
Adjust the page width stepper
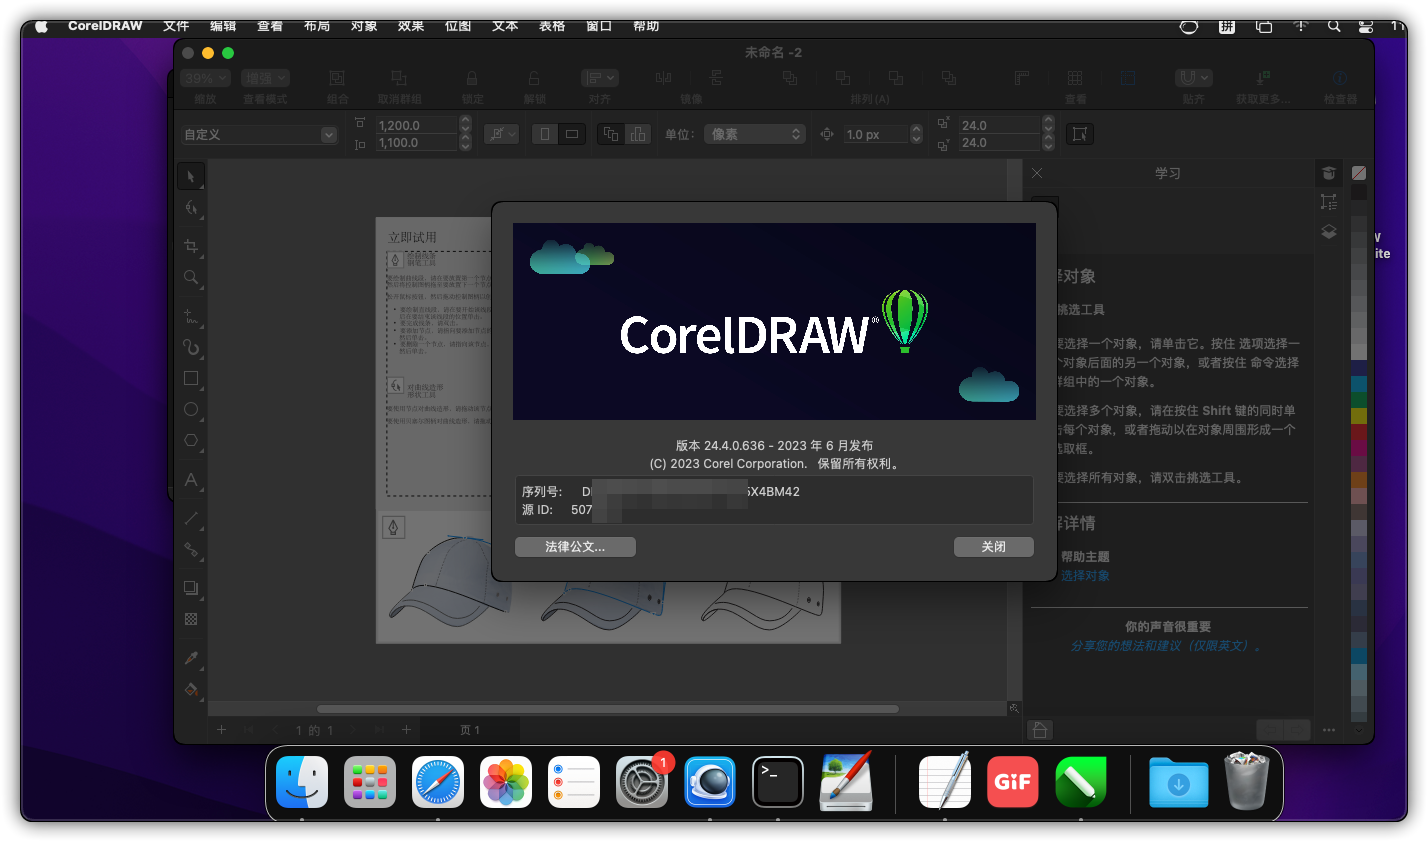coord(465,125)
